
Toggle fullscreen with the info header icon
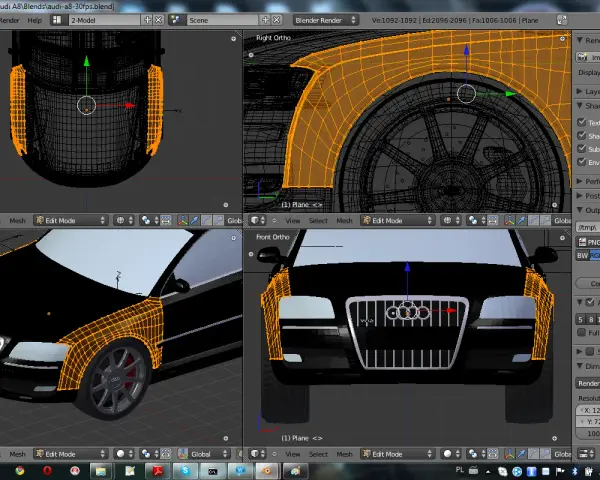[x=561, y=20]
